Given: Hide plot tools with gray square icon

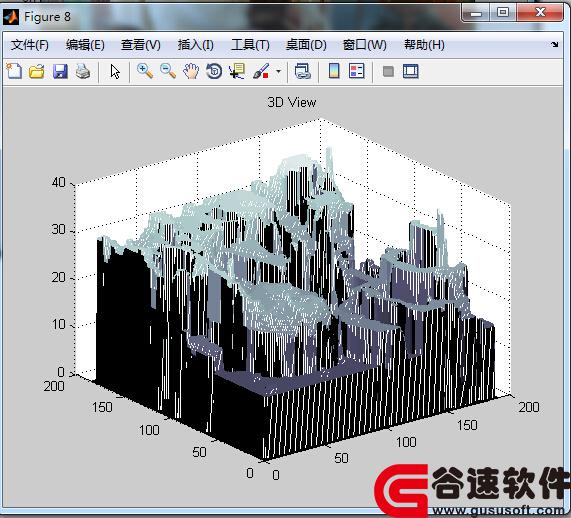Looking at the screenshot, I should coord(388,71).
